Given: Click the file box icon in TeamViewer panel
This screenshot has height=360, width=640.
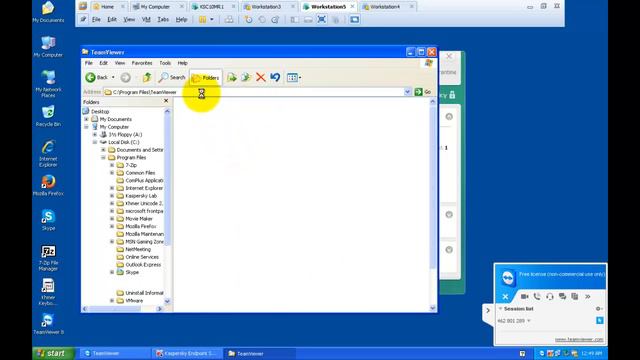Looking at the screenshot, I should [575, 296].
